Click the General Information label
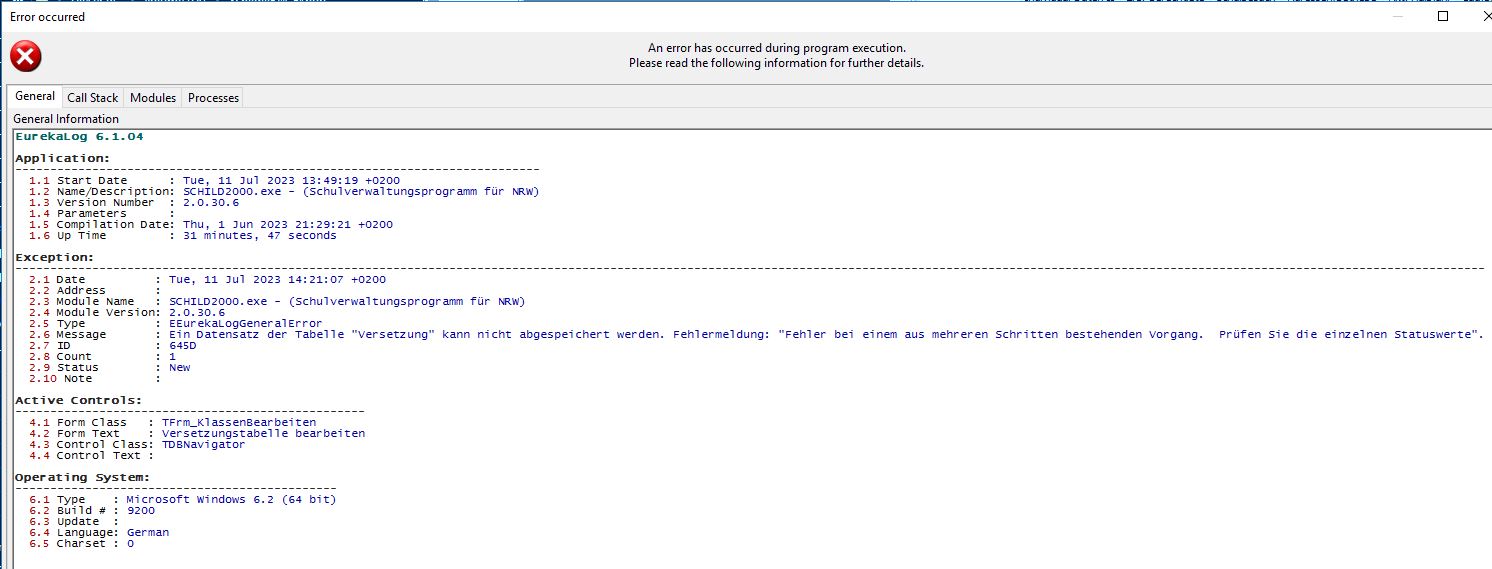 click(x=66, y=118)
